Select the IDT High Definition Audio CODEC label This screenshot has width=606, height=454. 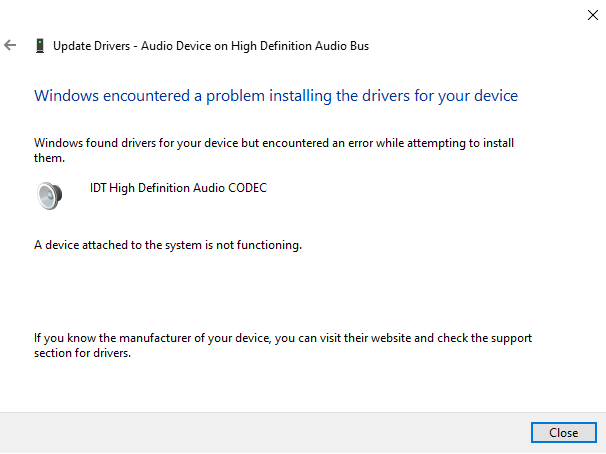click(178, 187)
